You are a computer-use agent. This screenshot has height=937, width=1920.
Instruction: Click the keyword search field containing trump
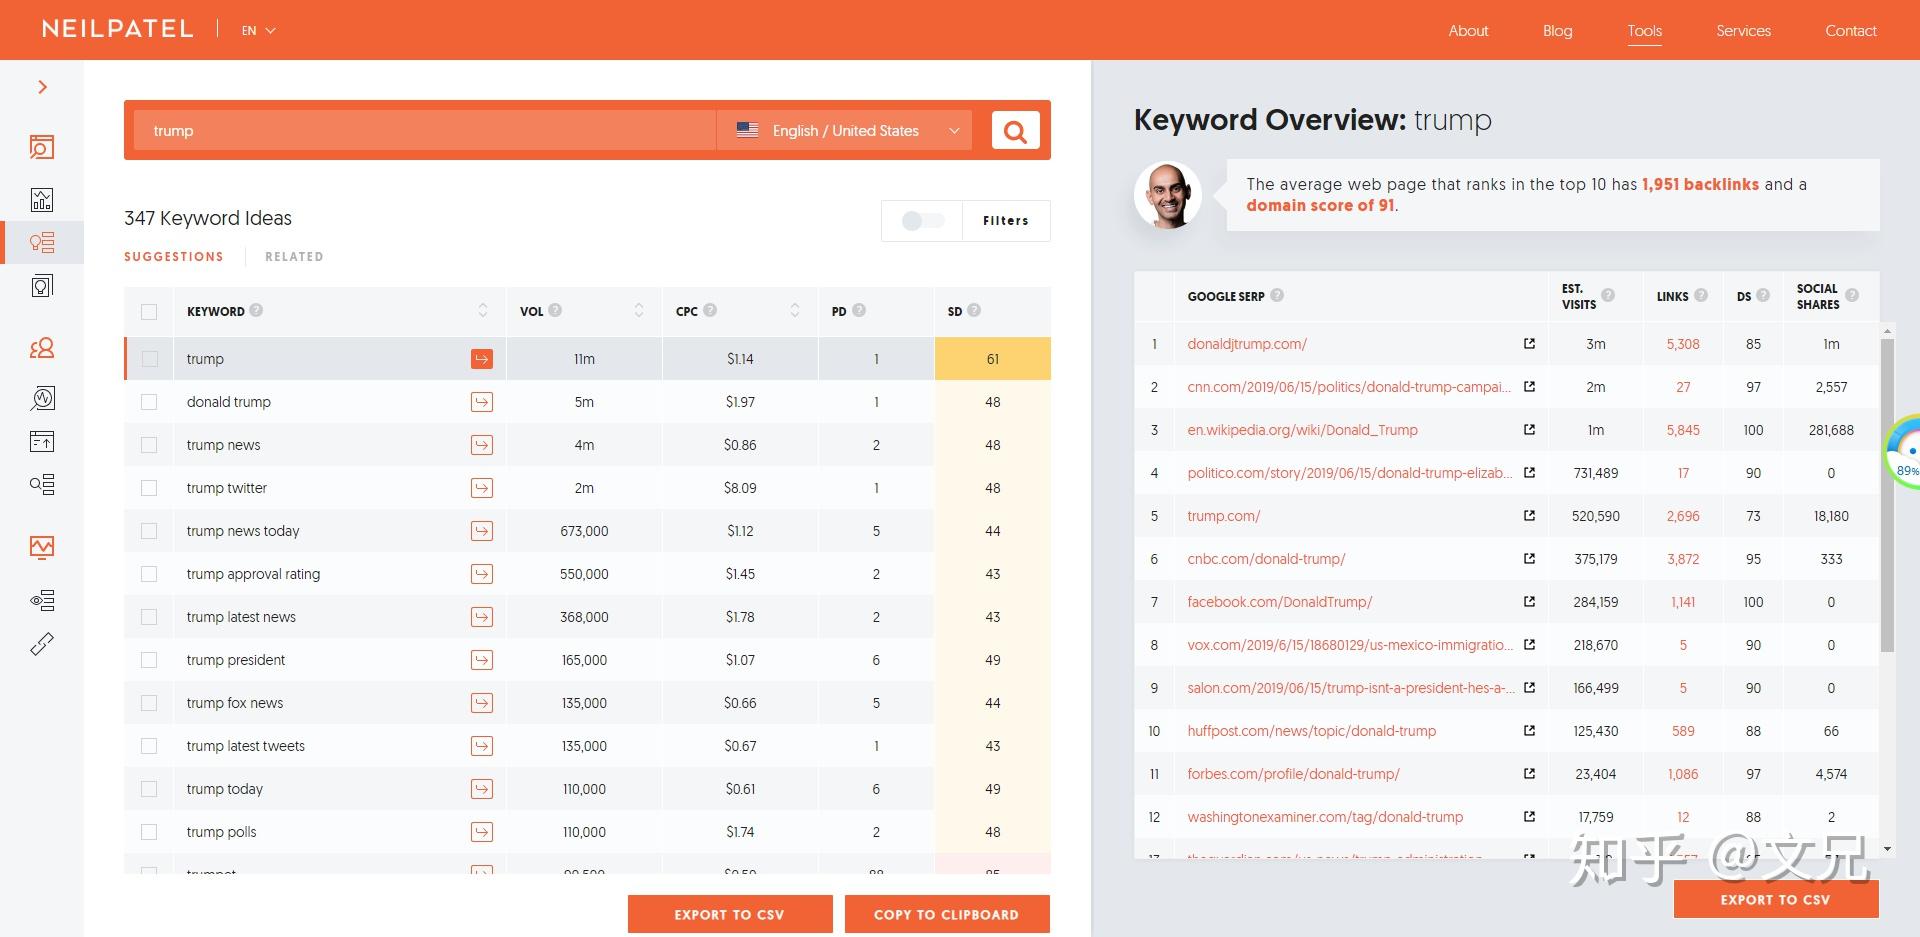click(425, 131)
